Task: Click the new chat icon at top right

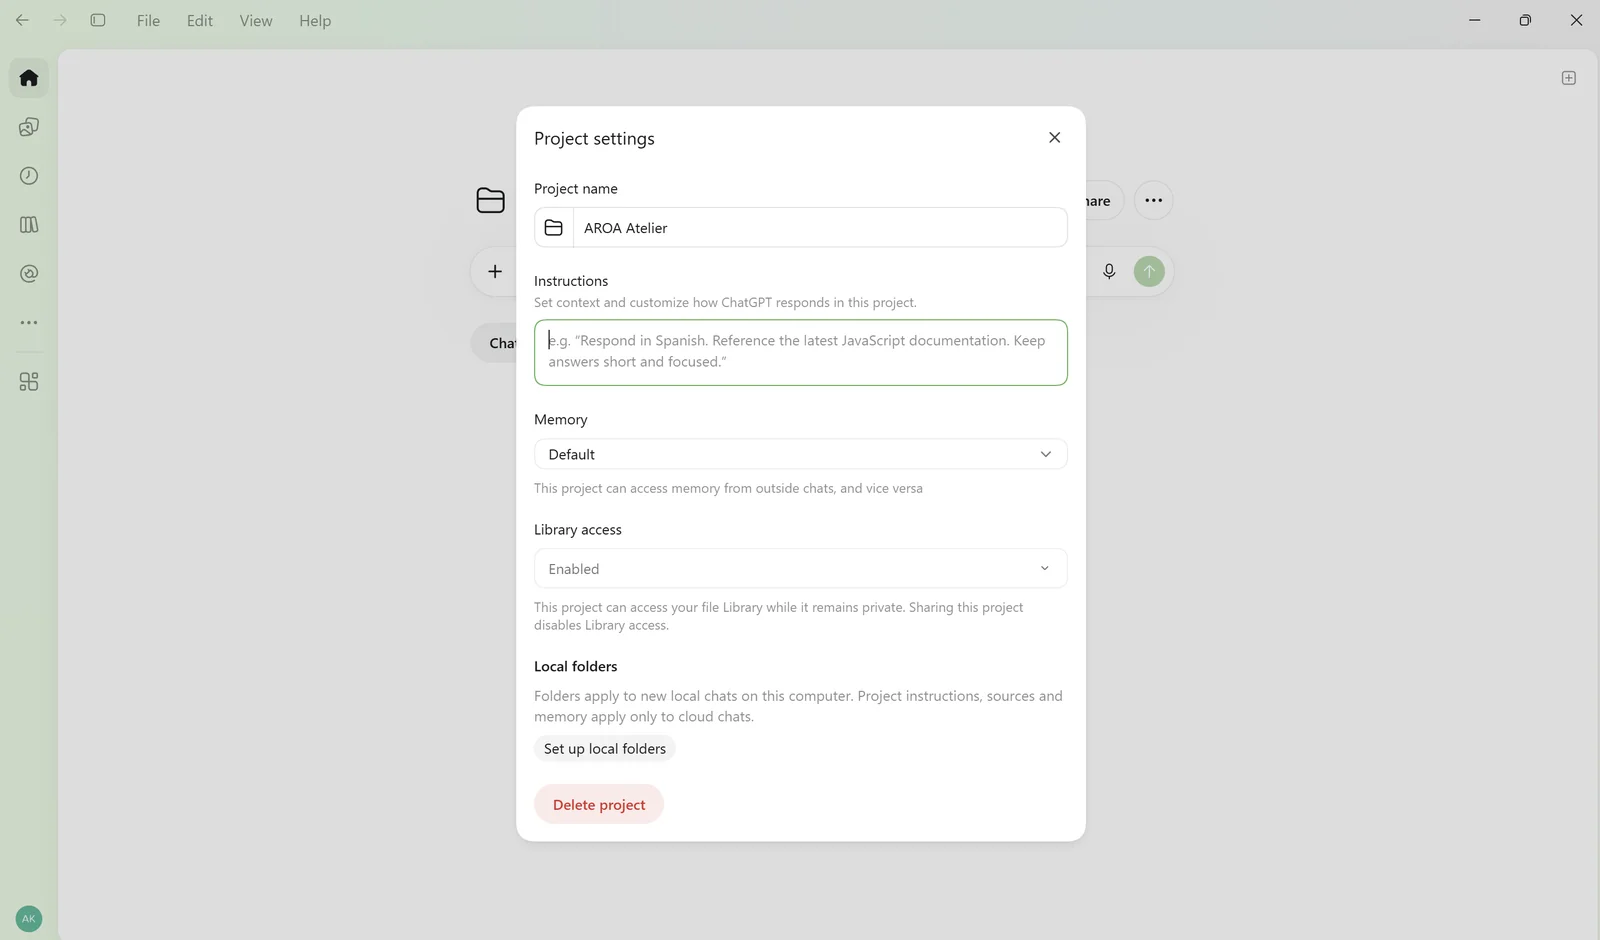Action: (x=1569, y=78)
